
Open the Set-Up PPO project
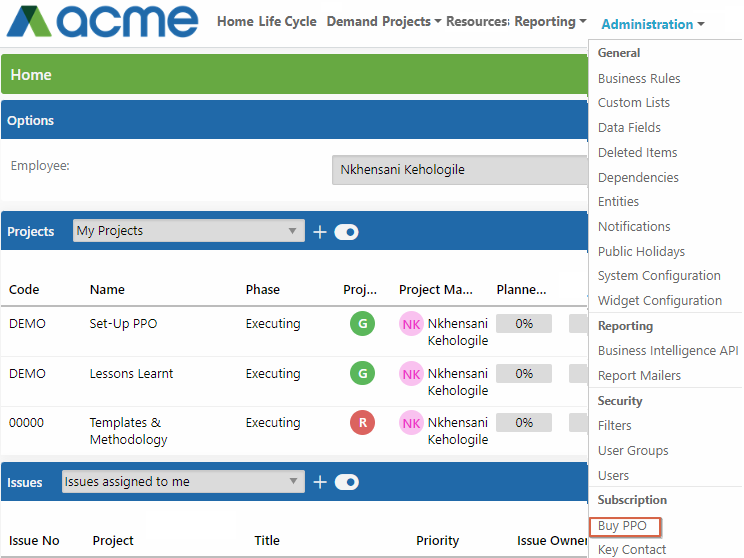[x=123, y=324]
